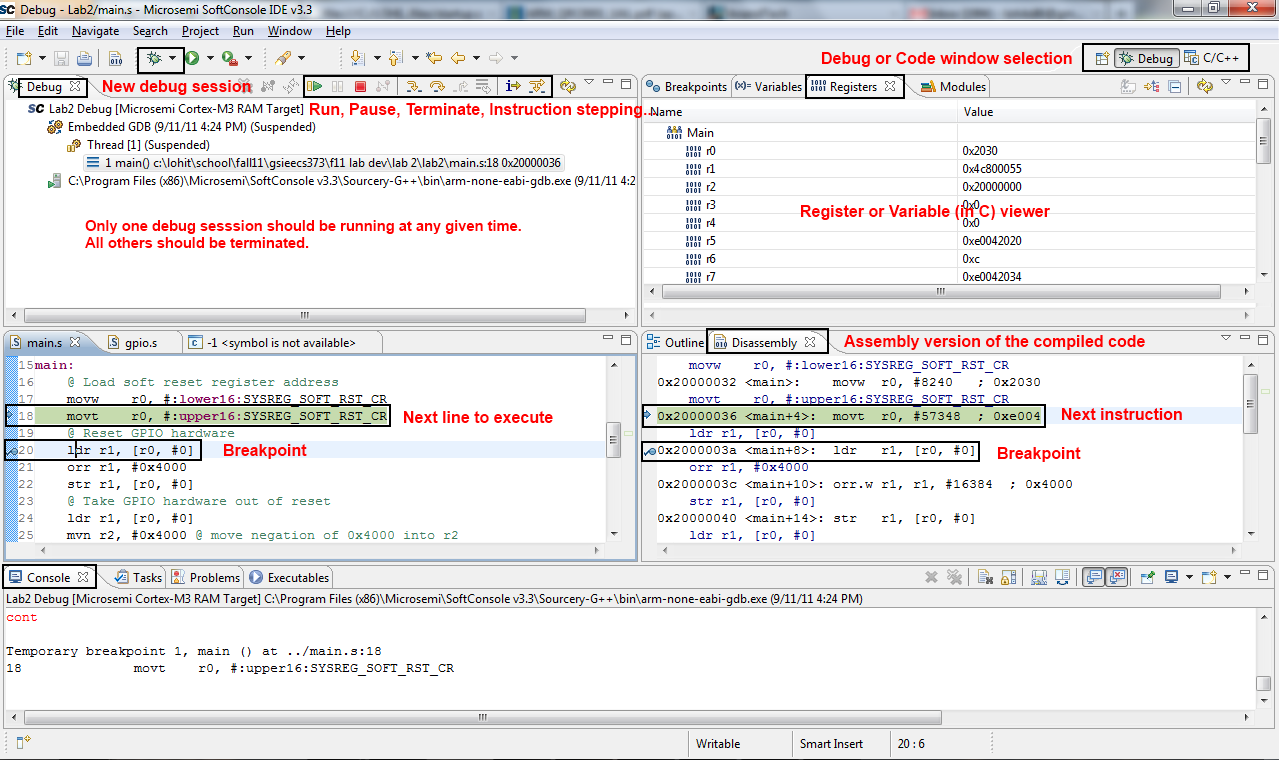Terminate the debug session with red square
The height and width of the screenshot is (760, 1279).
point(360,86)
